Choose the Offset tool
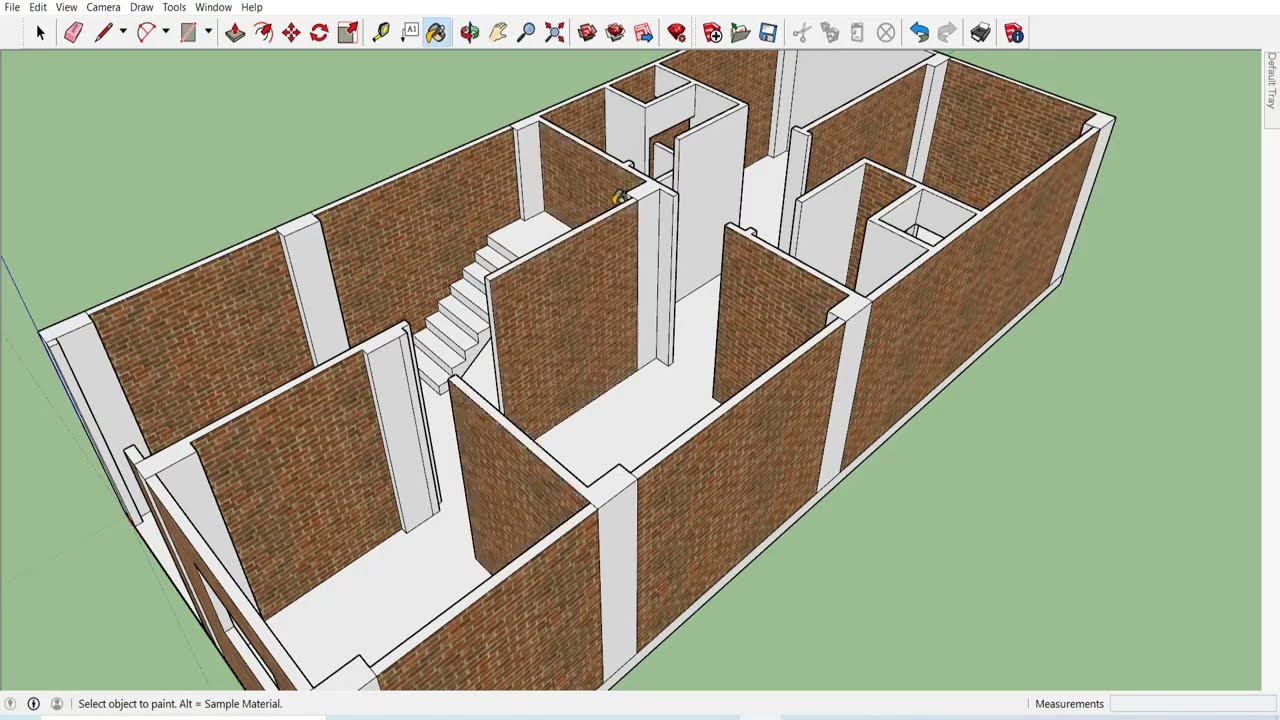 (x=263, y=33)
